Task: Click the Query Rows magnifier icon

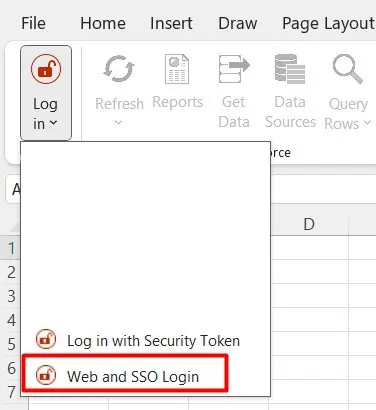Action: 347,69
